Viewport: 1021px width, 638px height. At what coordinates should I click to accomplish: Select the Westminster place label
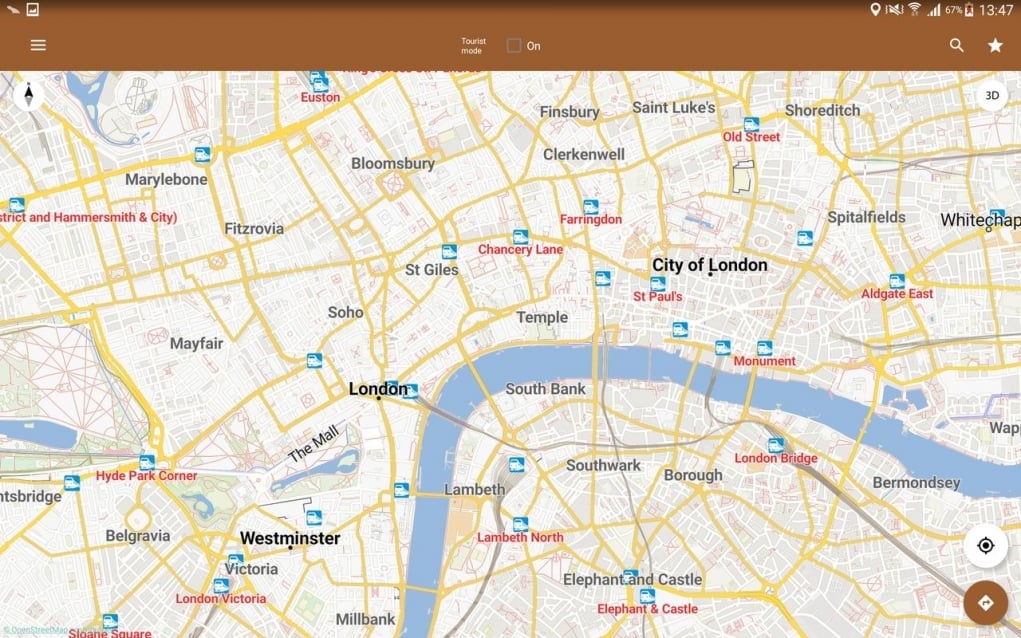point(290,538)
